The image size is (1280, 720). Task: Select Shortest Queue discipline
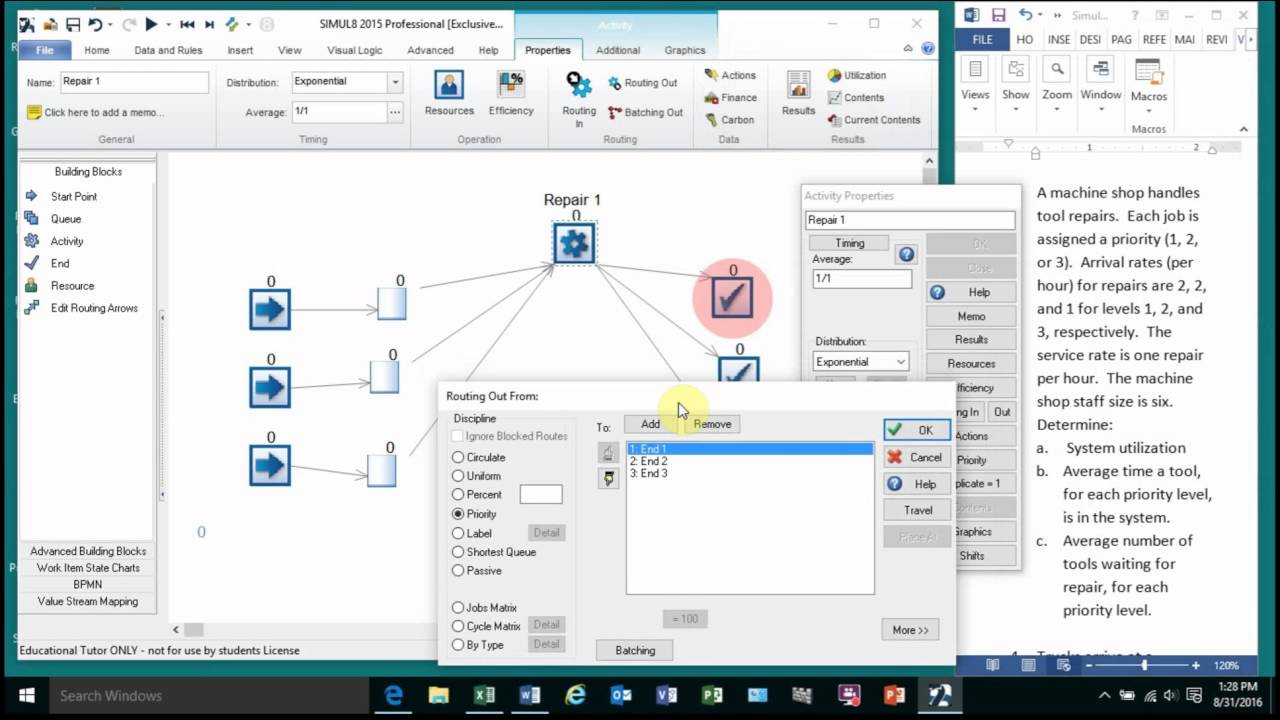458,552
